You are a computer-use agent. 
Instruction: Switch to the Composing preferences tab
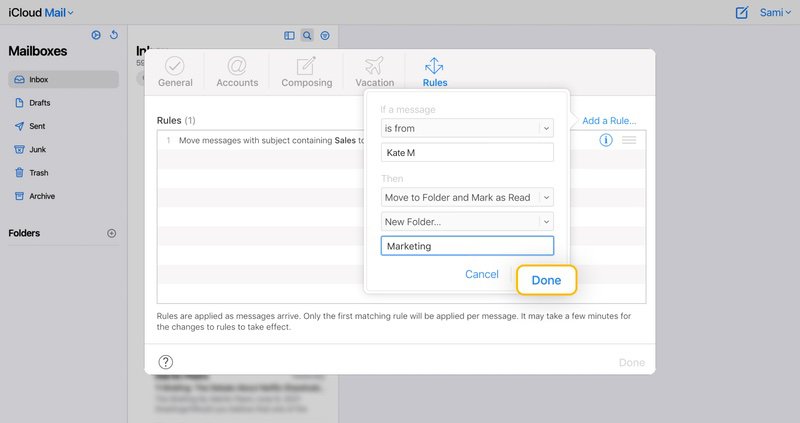[x=307, y=72]
